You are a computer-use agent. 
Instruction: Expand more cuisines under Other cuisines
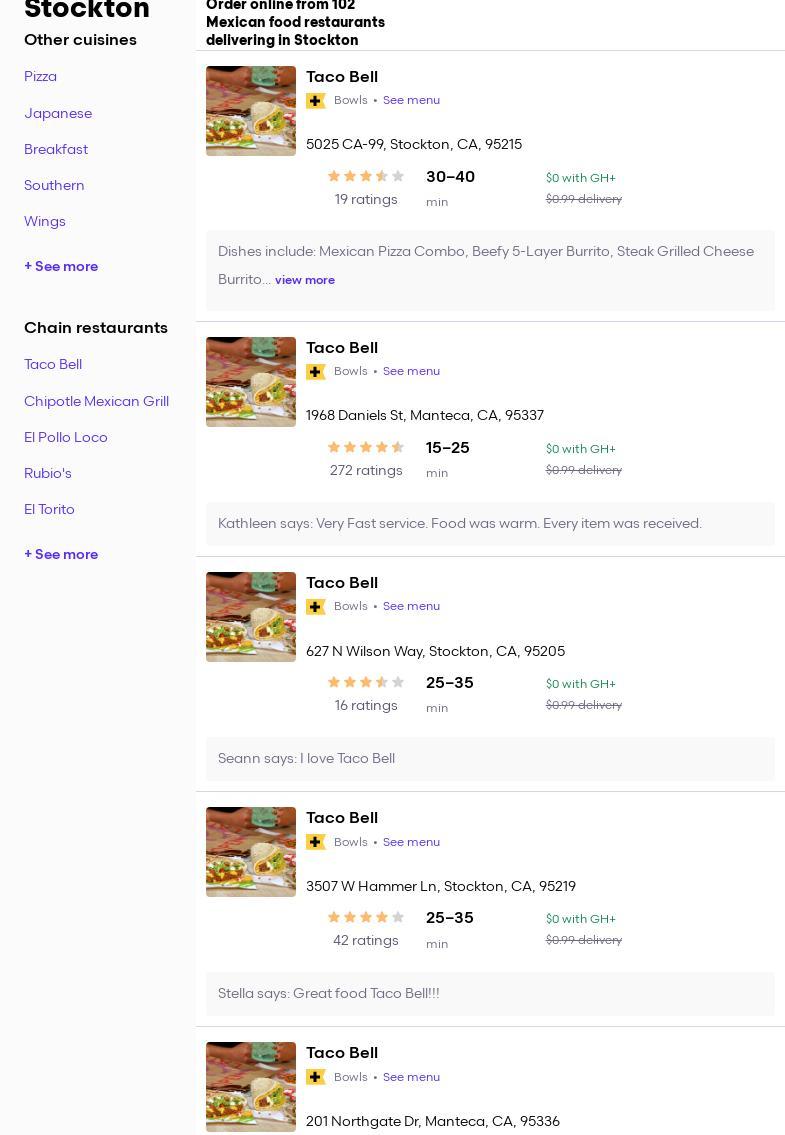[x=61, y=267]
